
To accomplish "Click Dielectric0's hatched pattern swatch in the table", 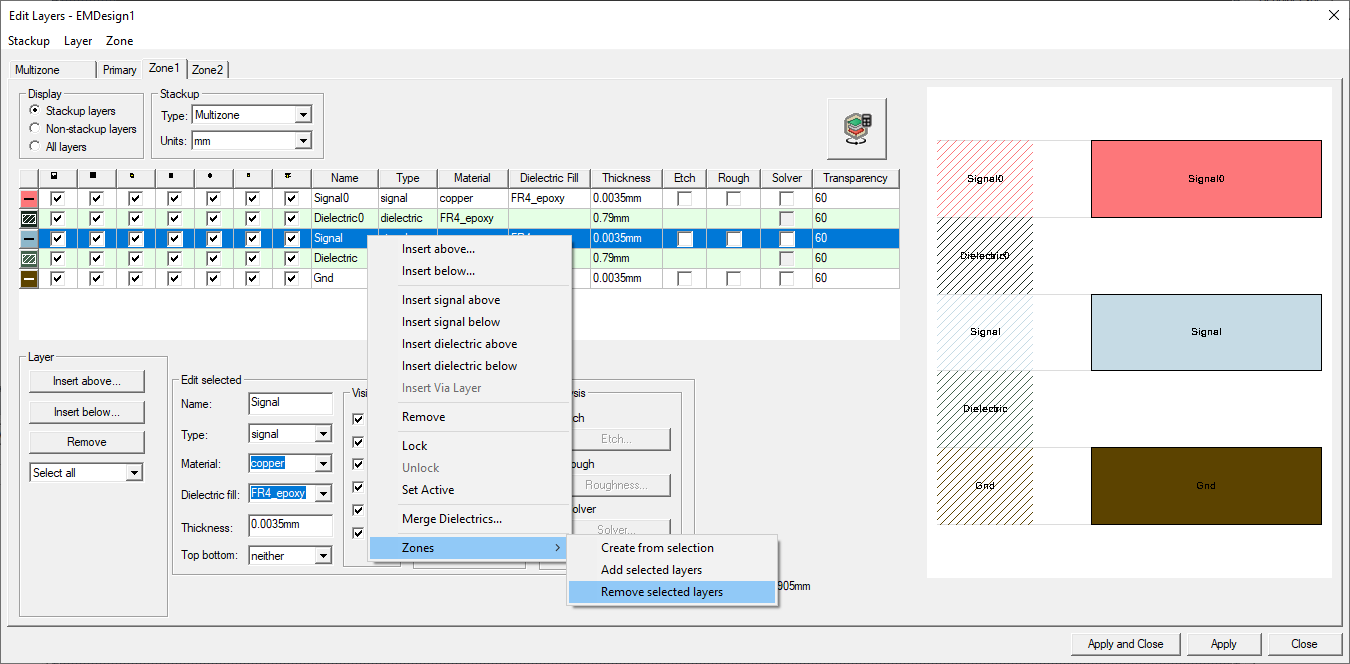I will tap(30, 218).
